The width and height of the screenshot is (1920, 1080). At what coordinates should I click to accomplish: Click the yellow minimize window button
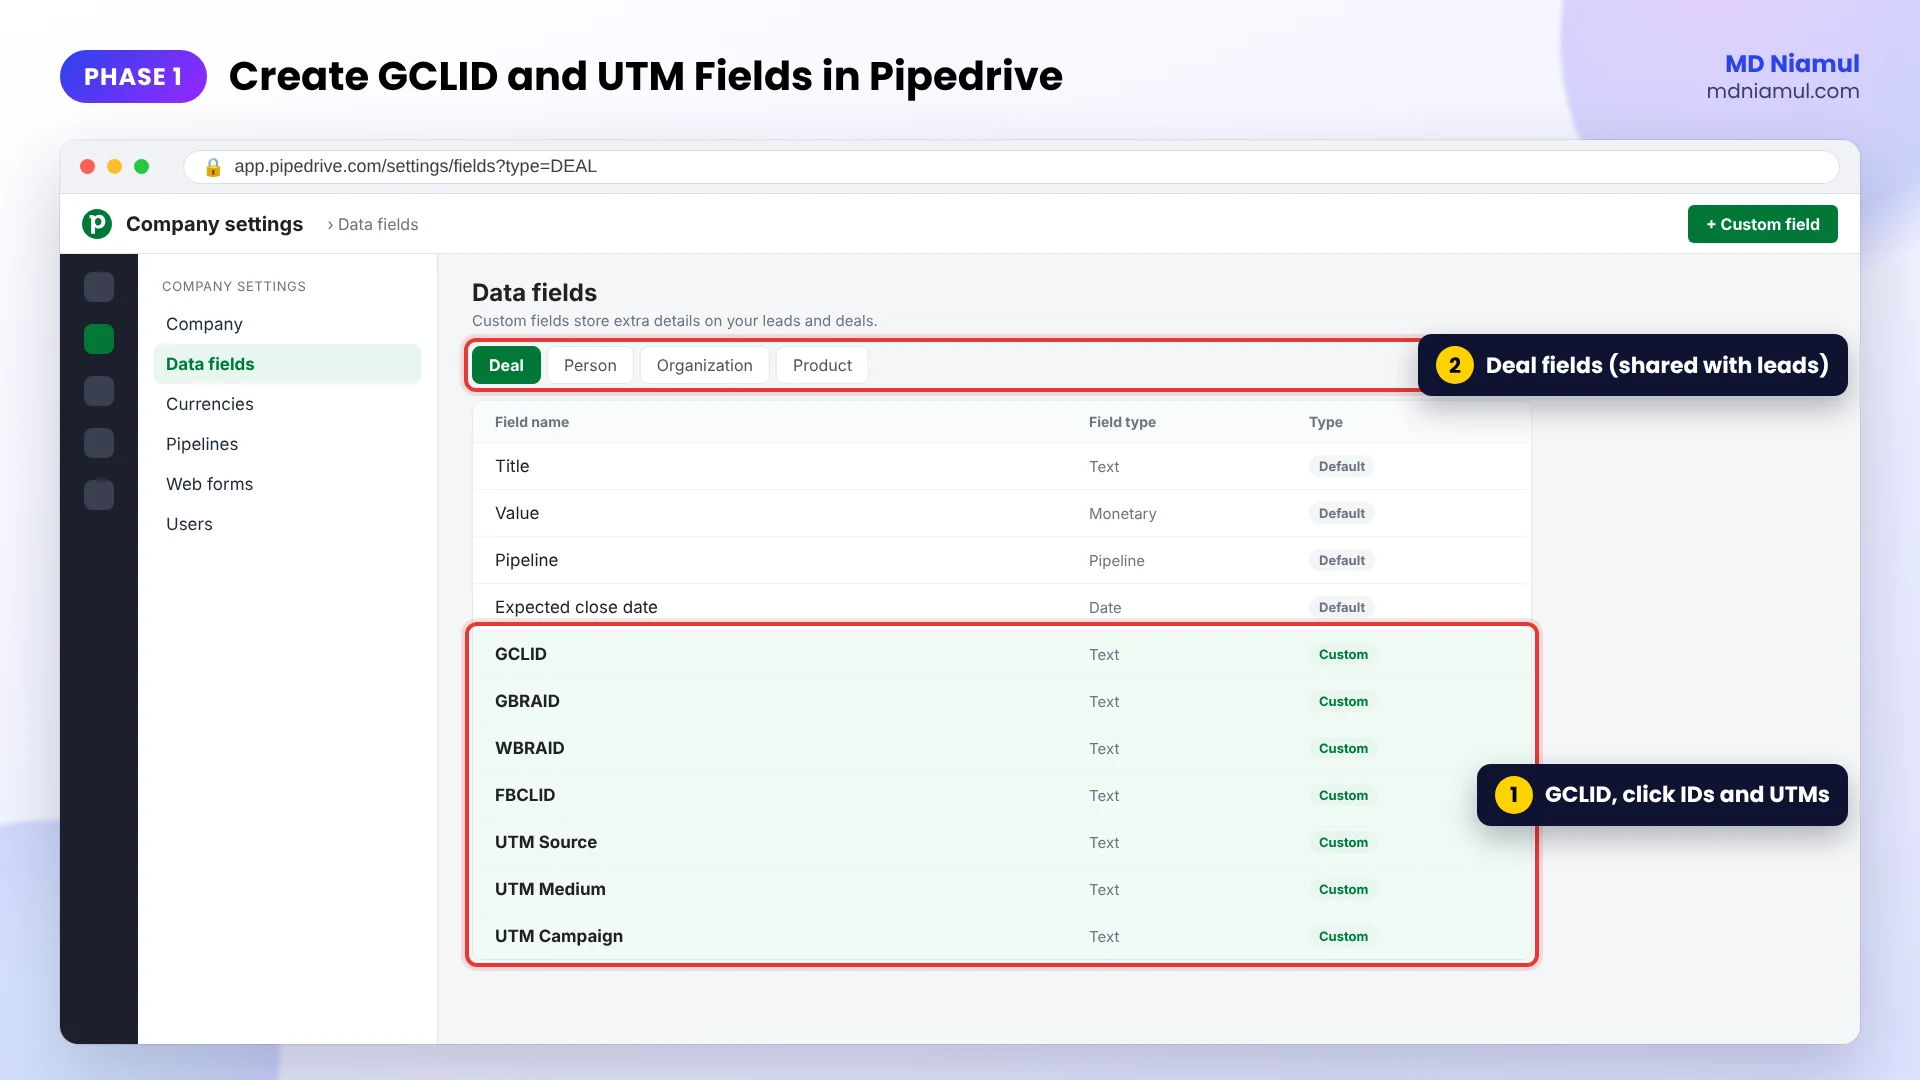tap(114, 167)
